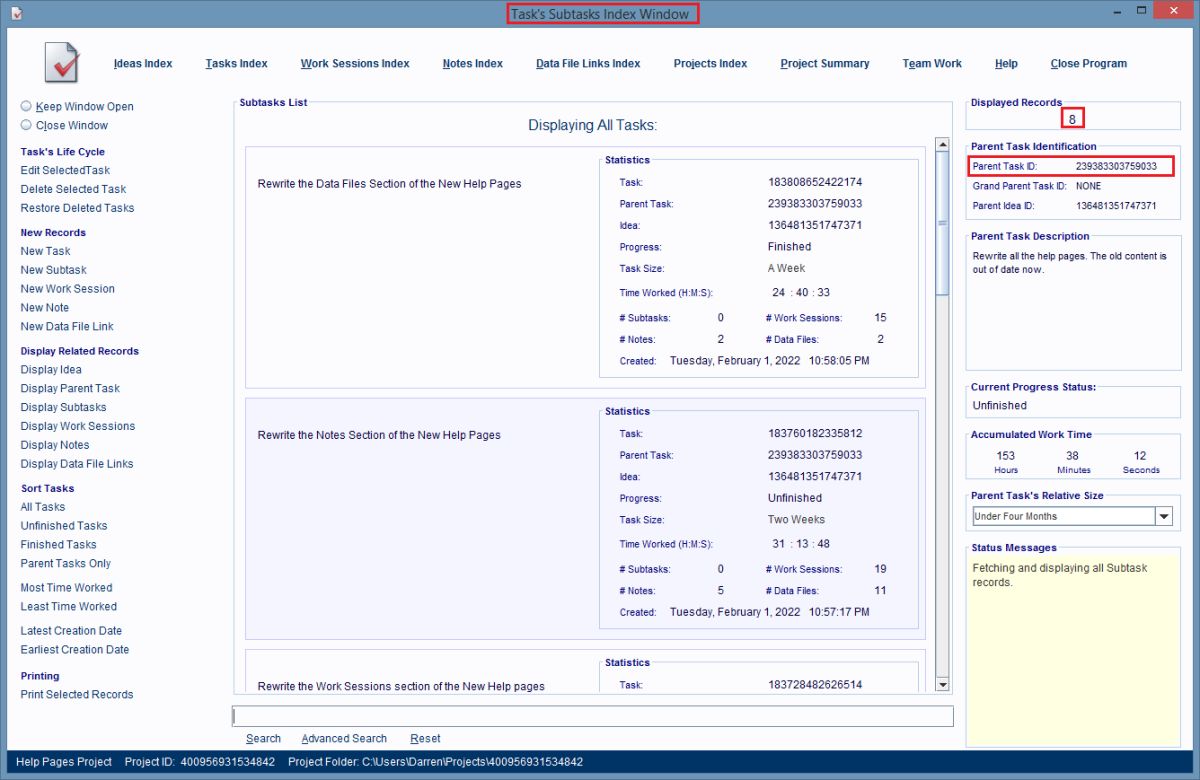Image resolution: width=1200 pixels, height=780 pixels.
Task: Select 'Rewrite the Work Sessions section' task record
Action: 585,671
